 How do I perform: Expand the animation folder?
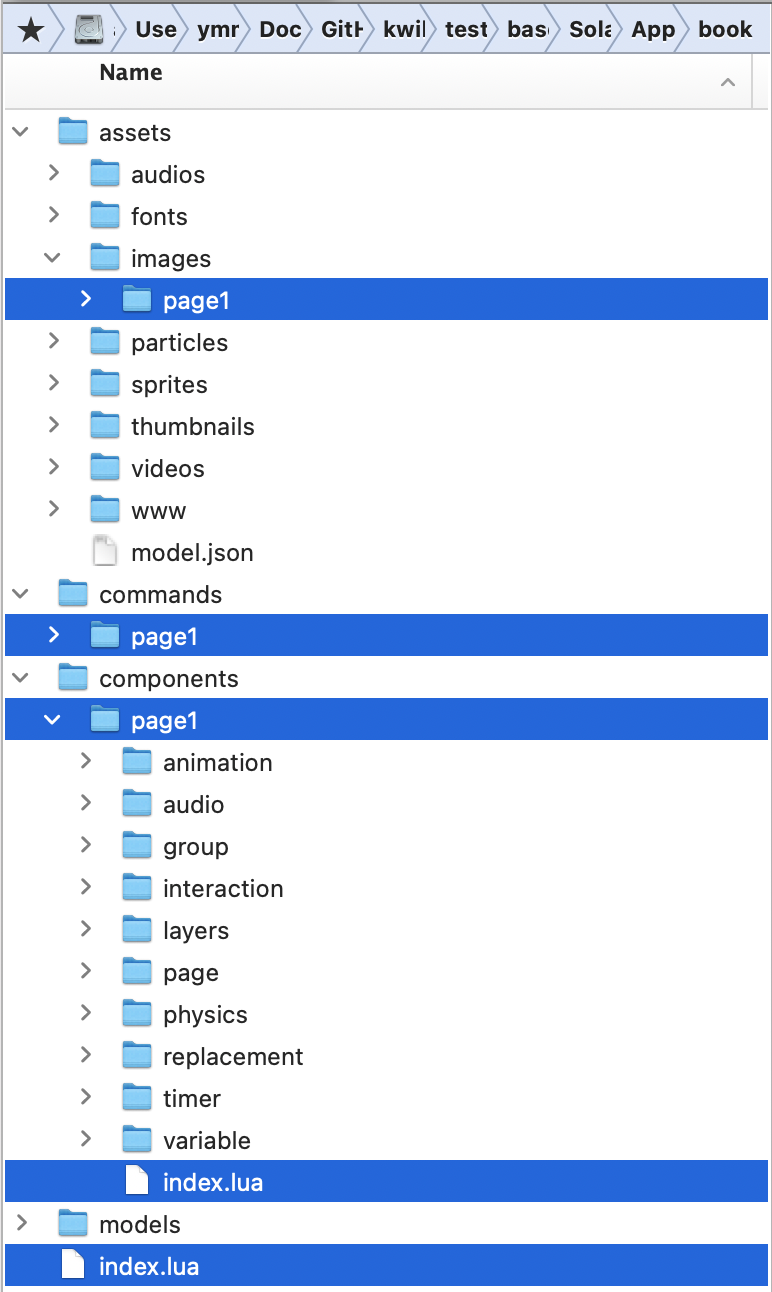coord(86,762)
